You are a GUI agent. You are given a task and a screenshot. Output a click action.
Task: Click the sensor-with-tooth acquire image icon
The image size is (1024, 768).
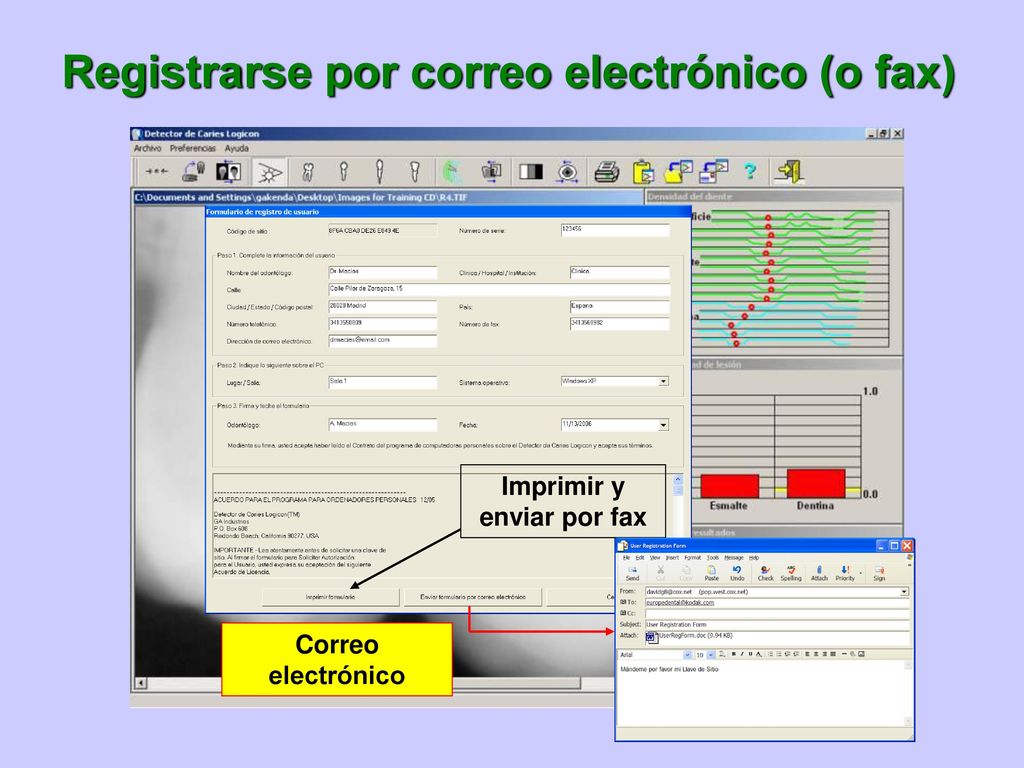[193, 172]
